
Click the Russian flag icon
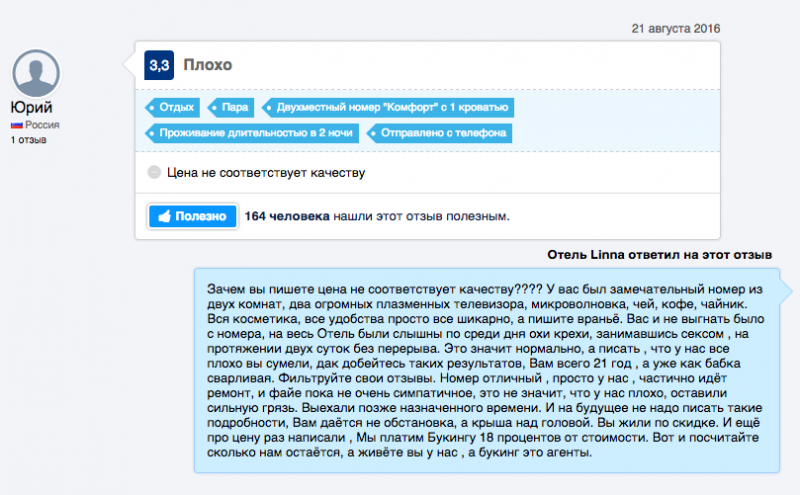(16, 125)
